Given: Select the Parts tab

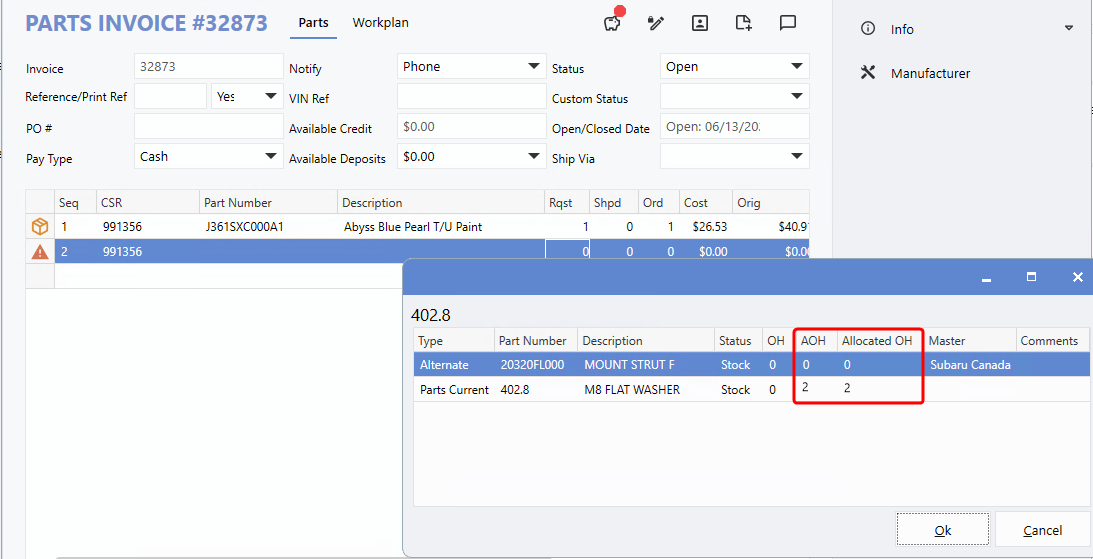Looking at the screenshot, I should (x=313, y=23).
